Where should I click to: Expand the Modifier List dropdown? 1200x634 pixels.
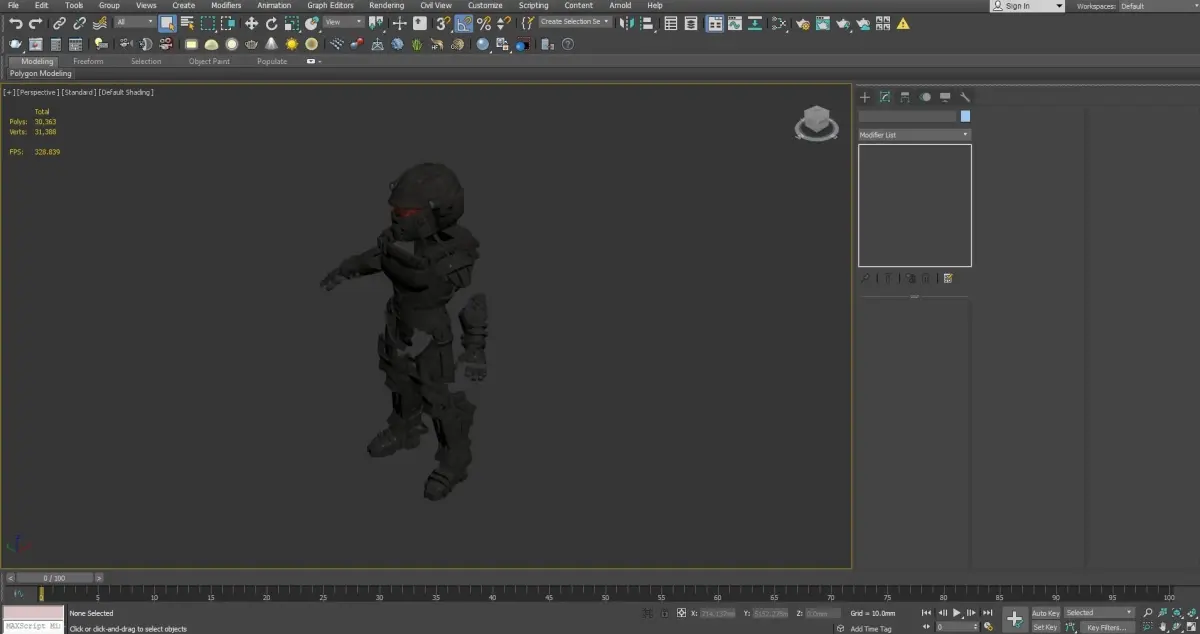click(x=914, y=135)
